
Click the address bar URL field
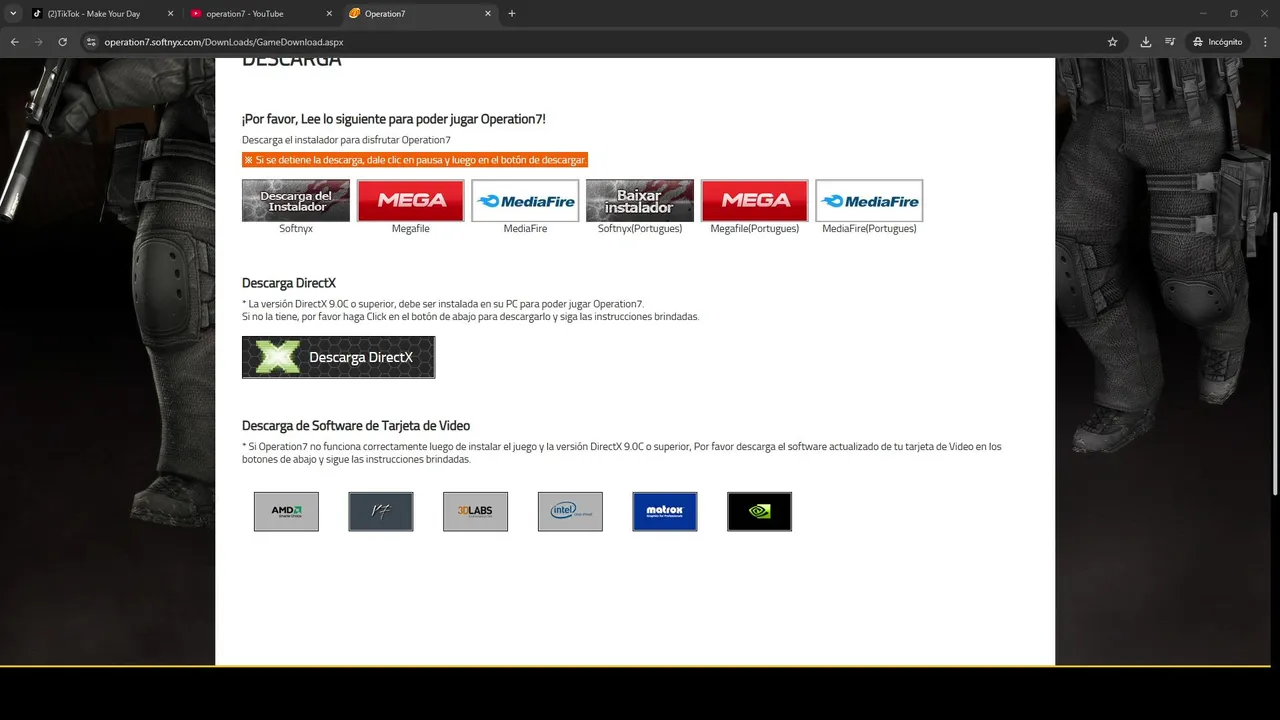pyautogui.click(x=600, y=42)
